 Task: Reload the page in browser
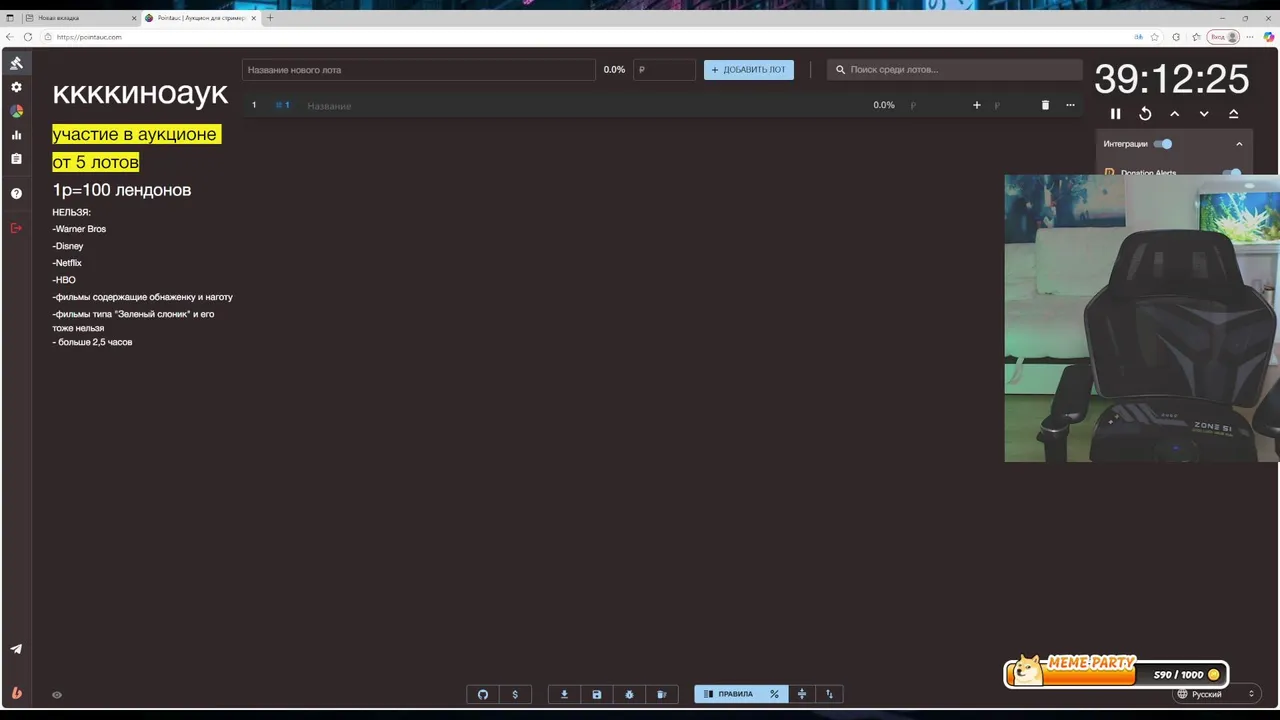click(x=28, y=37)
